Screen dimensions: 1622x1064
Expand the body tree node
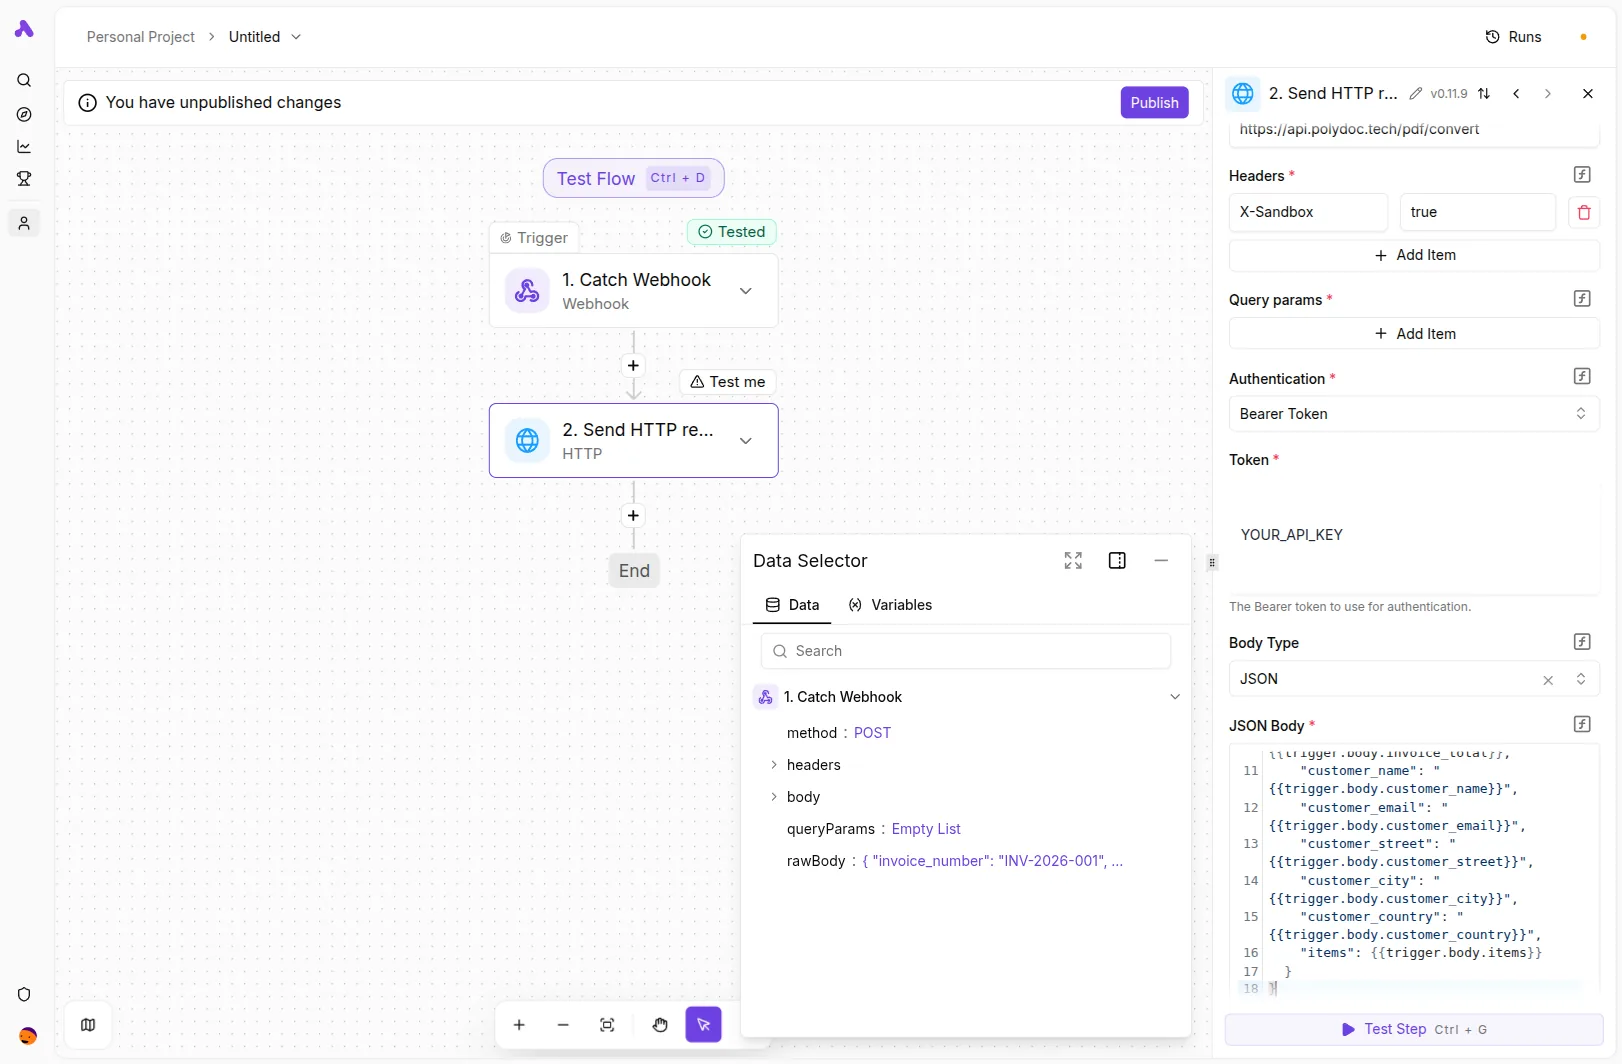774,797
